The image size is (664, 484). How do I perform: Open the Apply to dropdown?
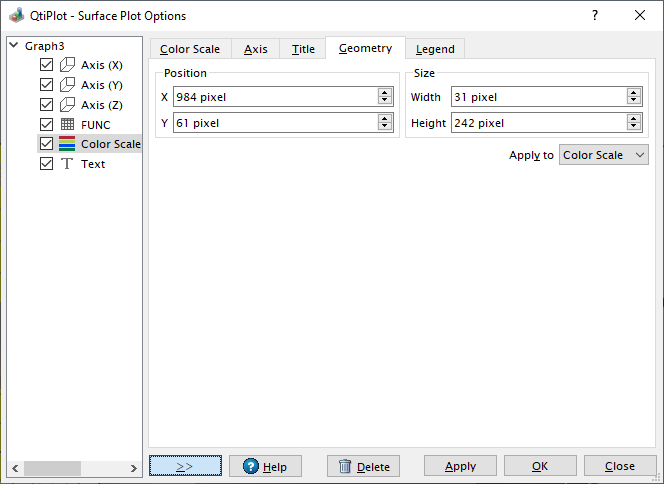604,155
